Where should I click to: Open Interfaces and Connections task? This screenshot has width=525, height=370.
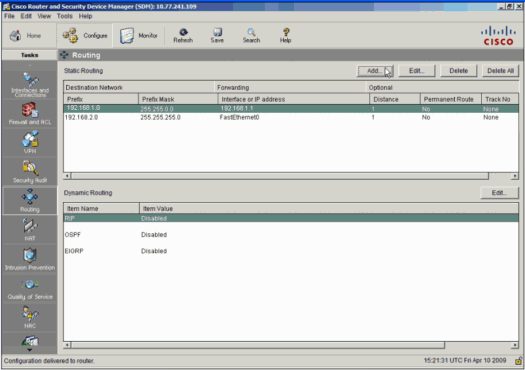tap(30, 85)
